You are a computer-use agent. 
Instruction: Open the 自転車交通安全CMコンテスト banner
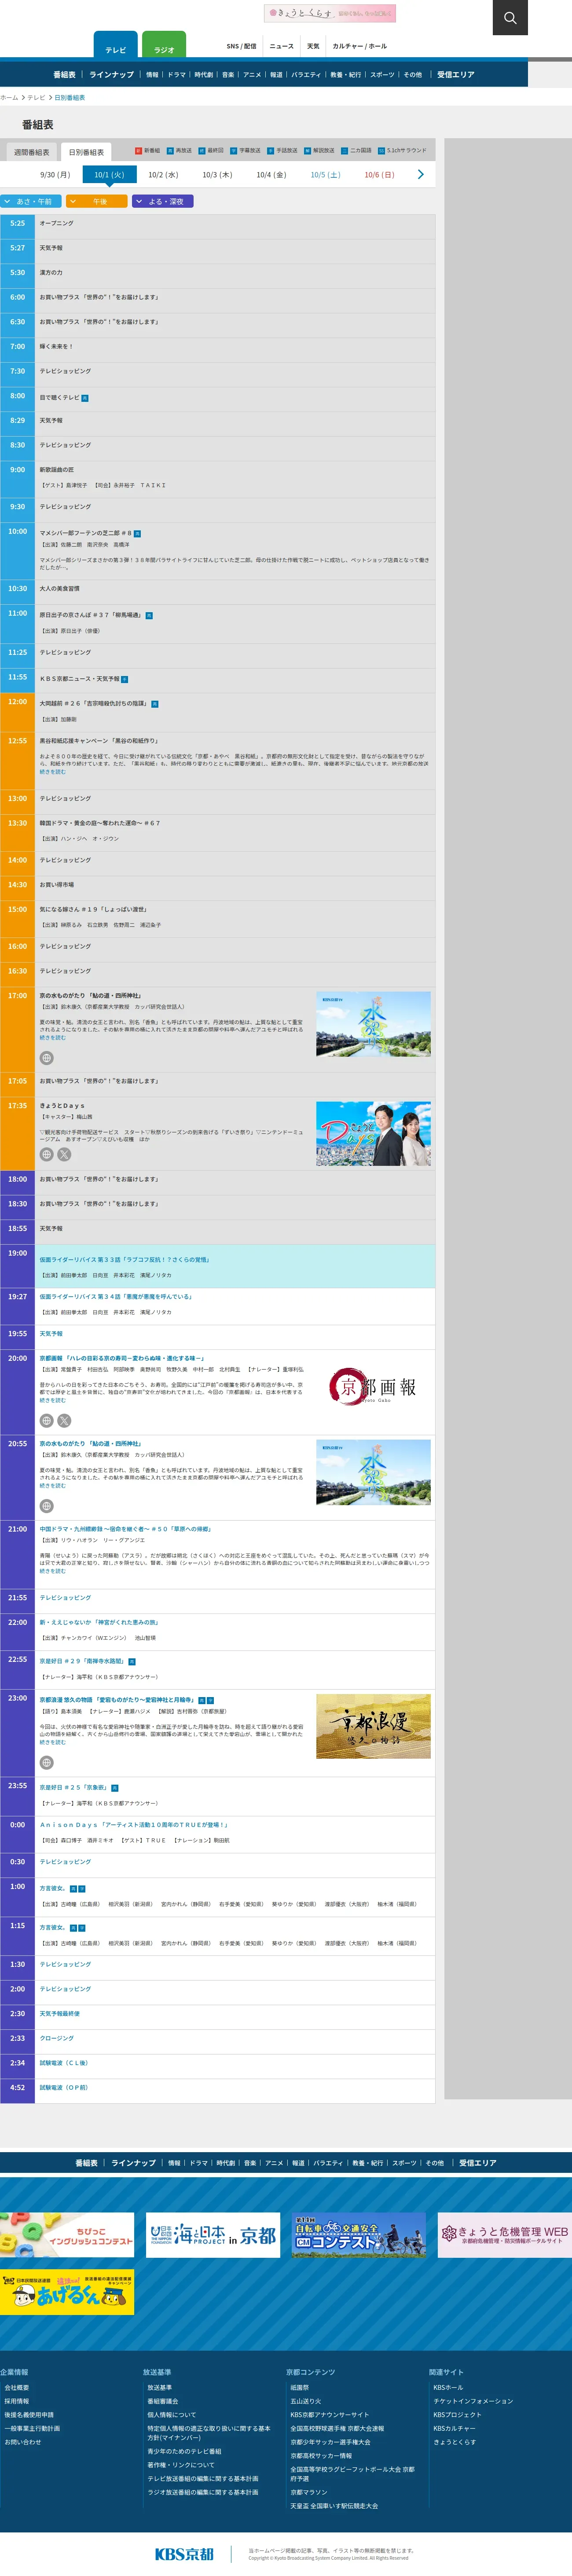click(x=359, y=2234)
